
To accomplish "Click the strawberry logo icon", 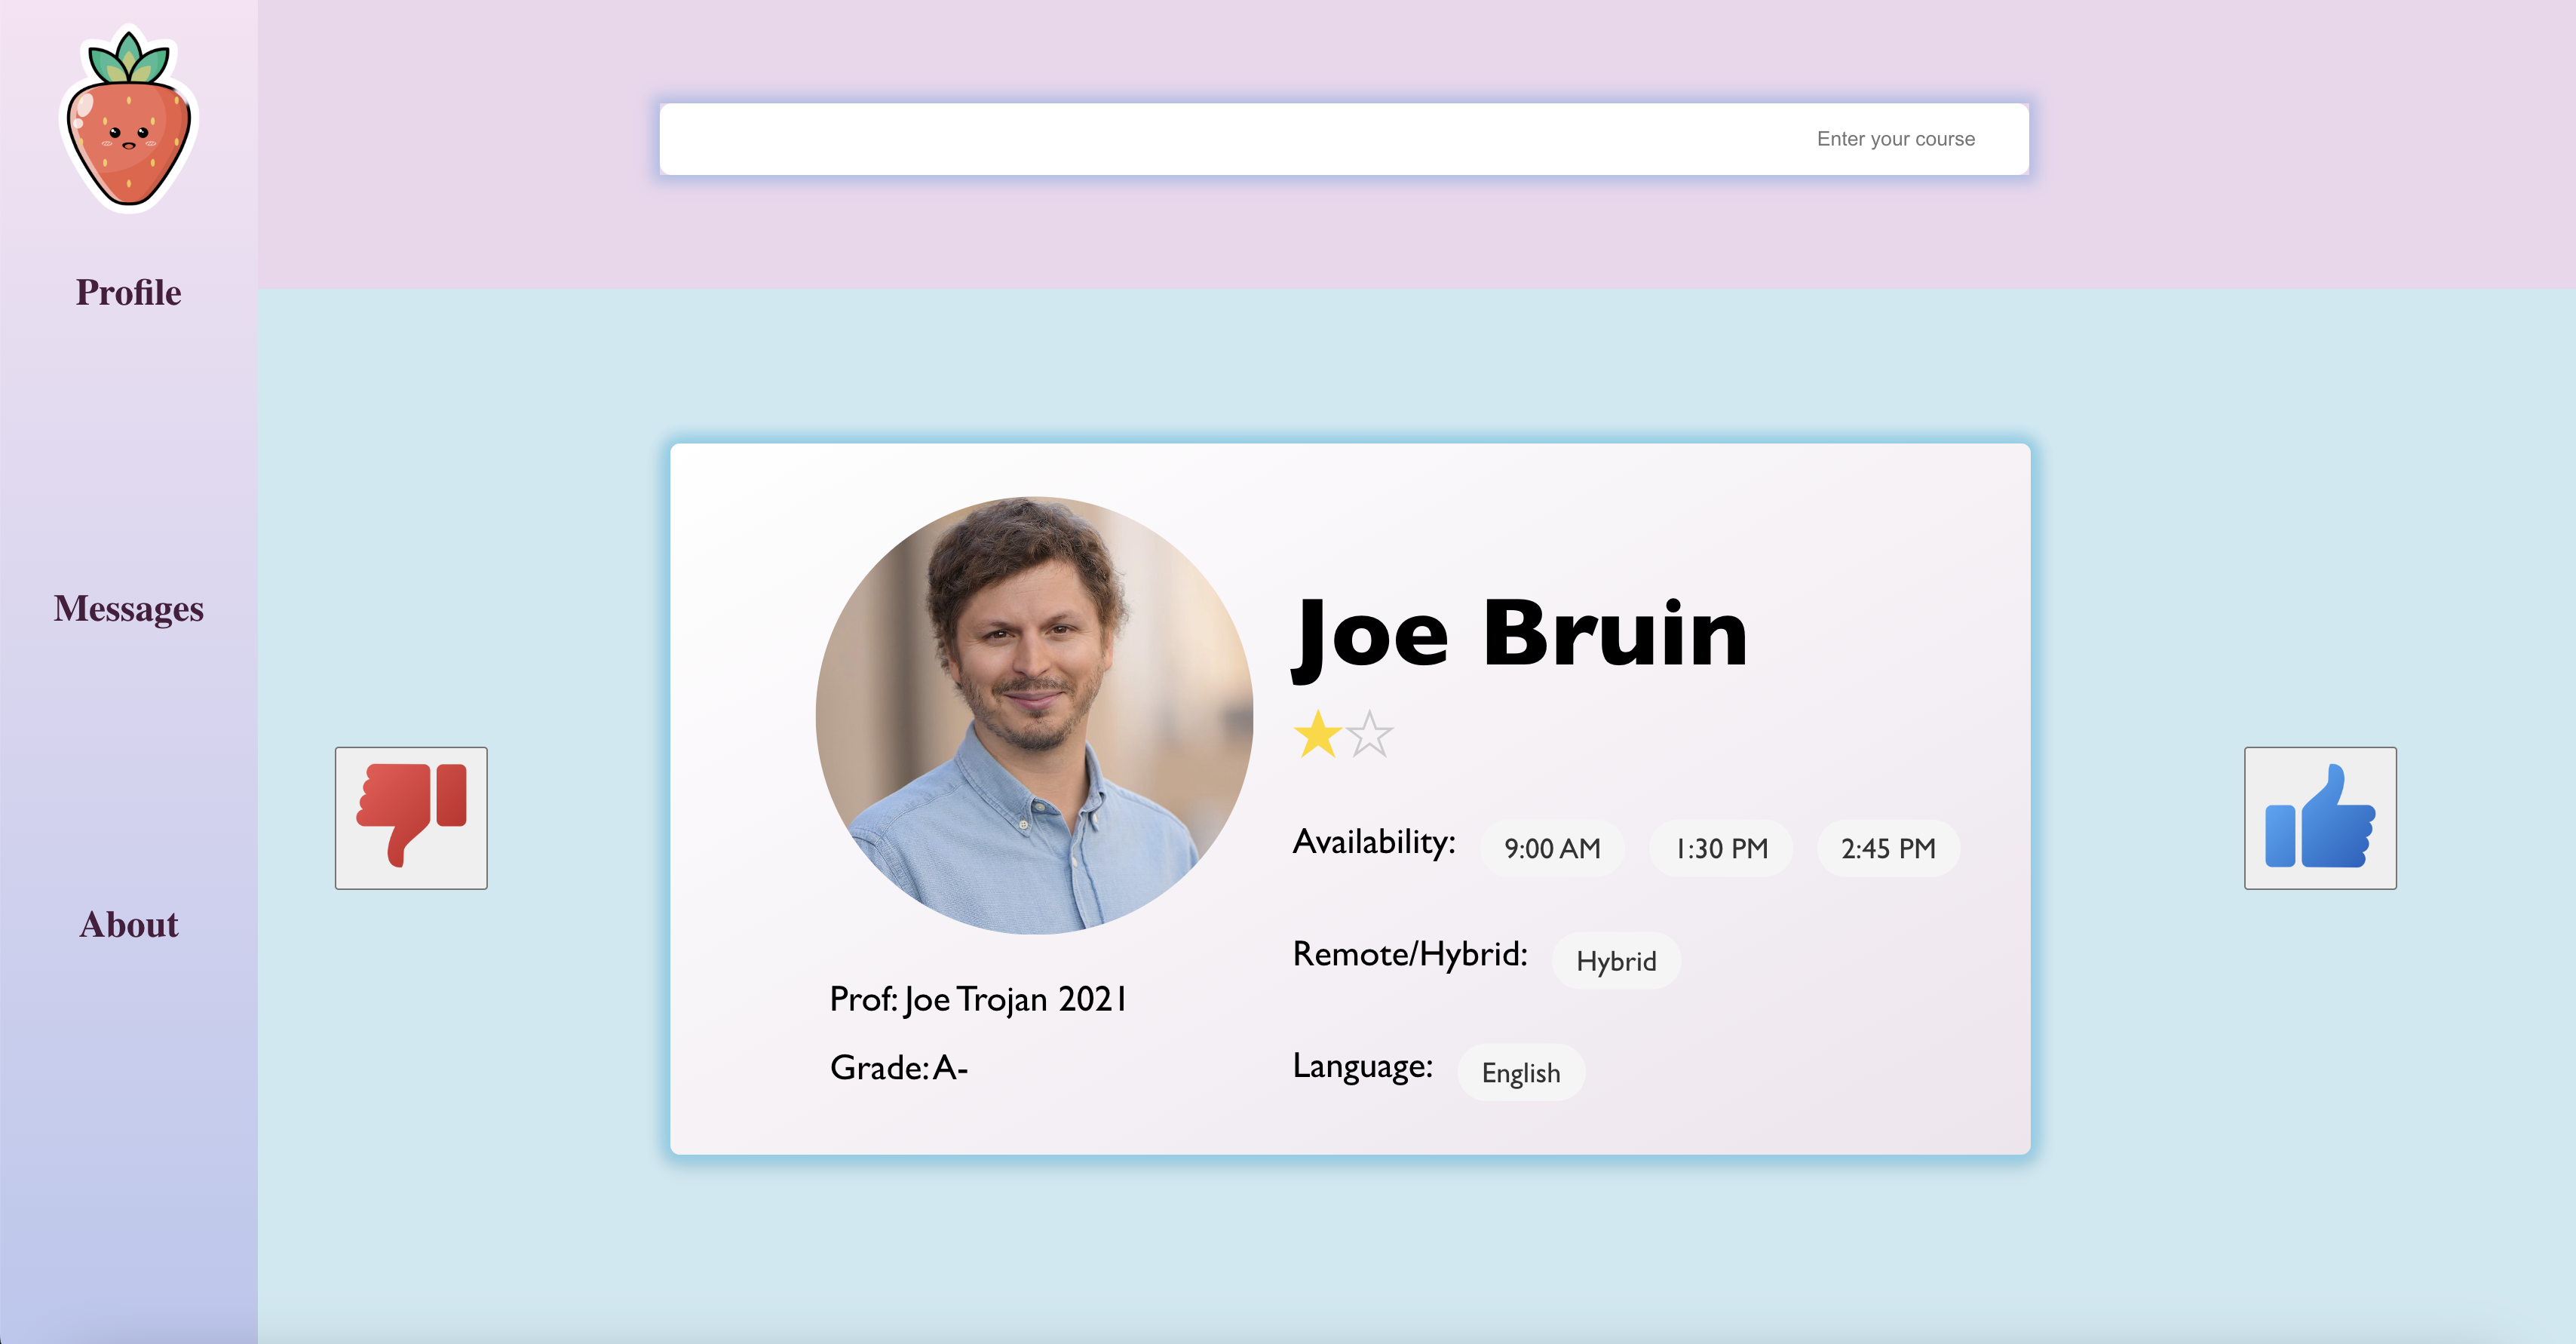I will click(x=129, y=120).
